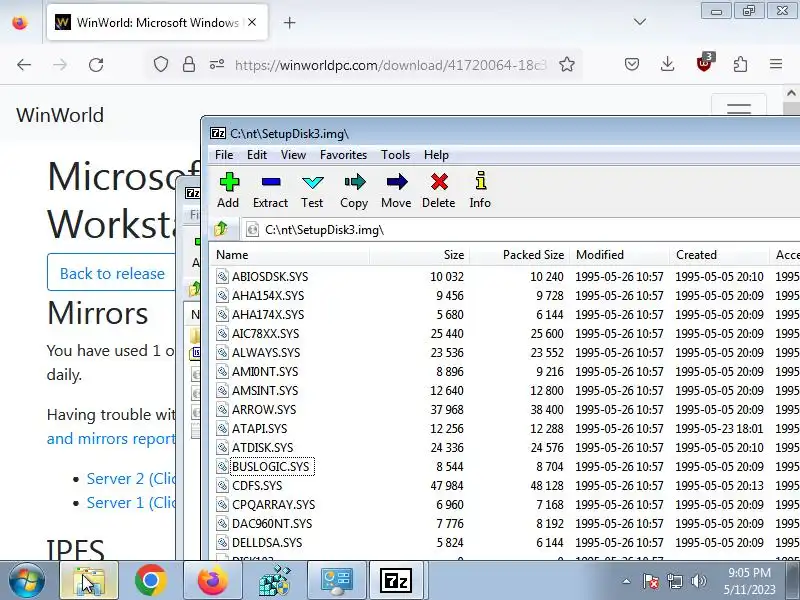
Task: Click the Move toolbar button
Action: 396,190
